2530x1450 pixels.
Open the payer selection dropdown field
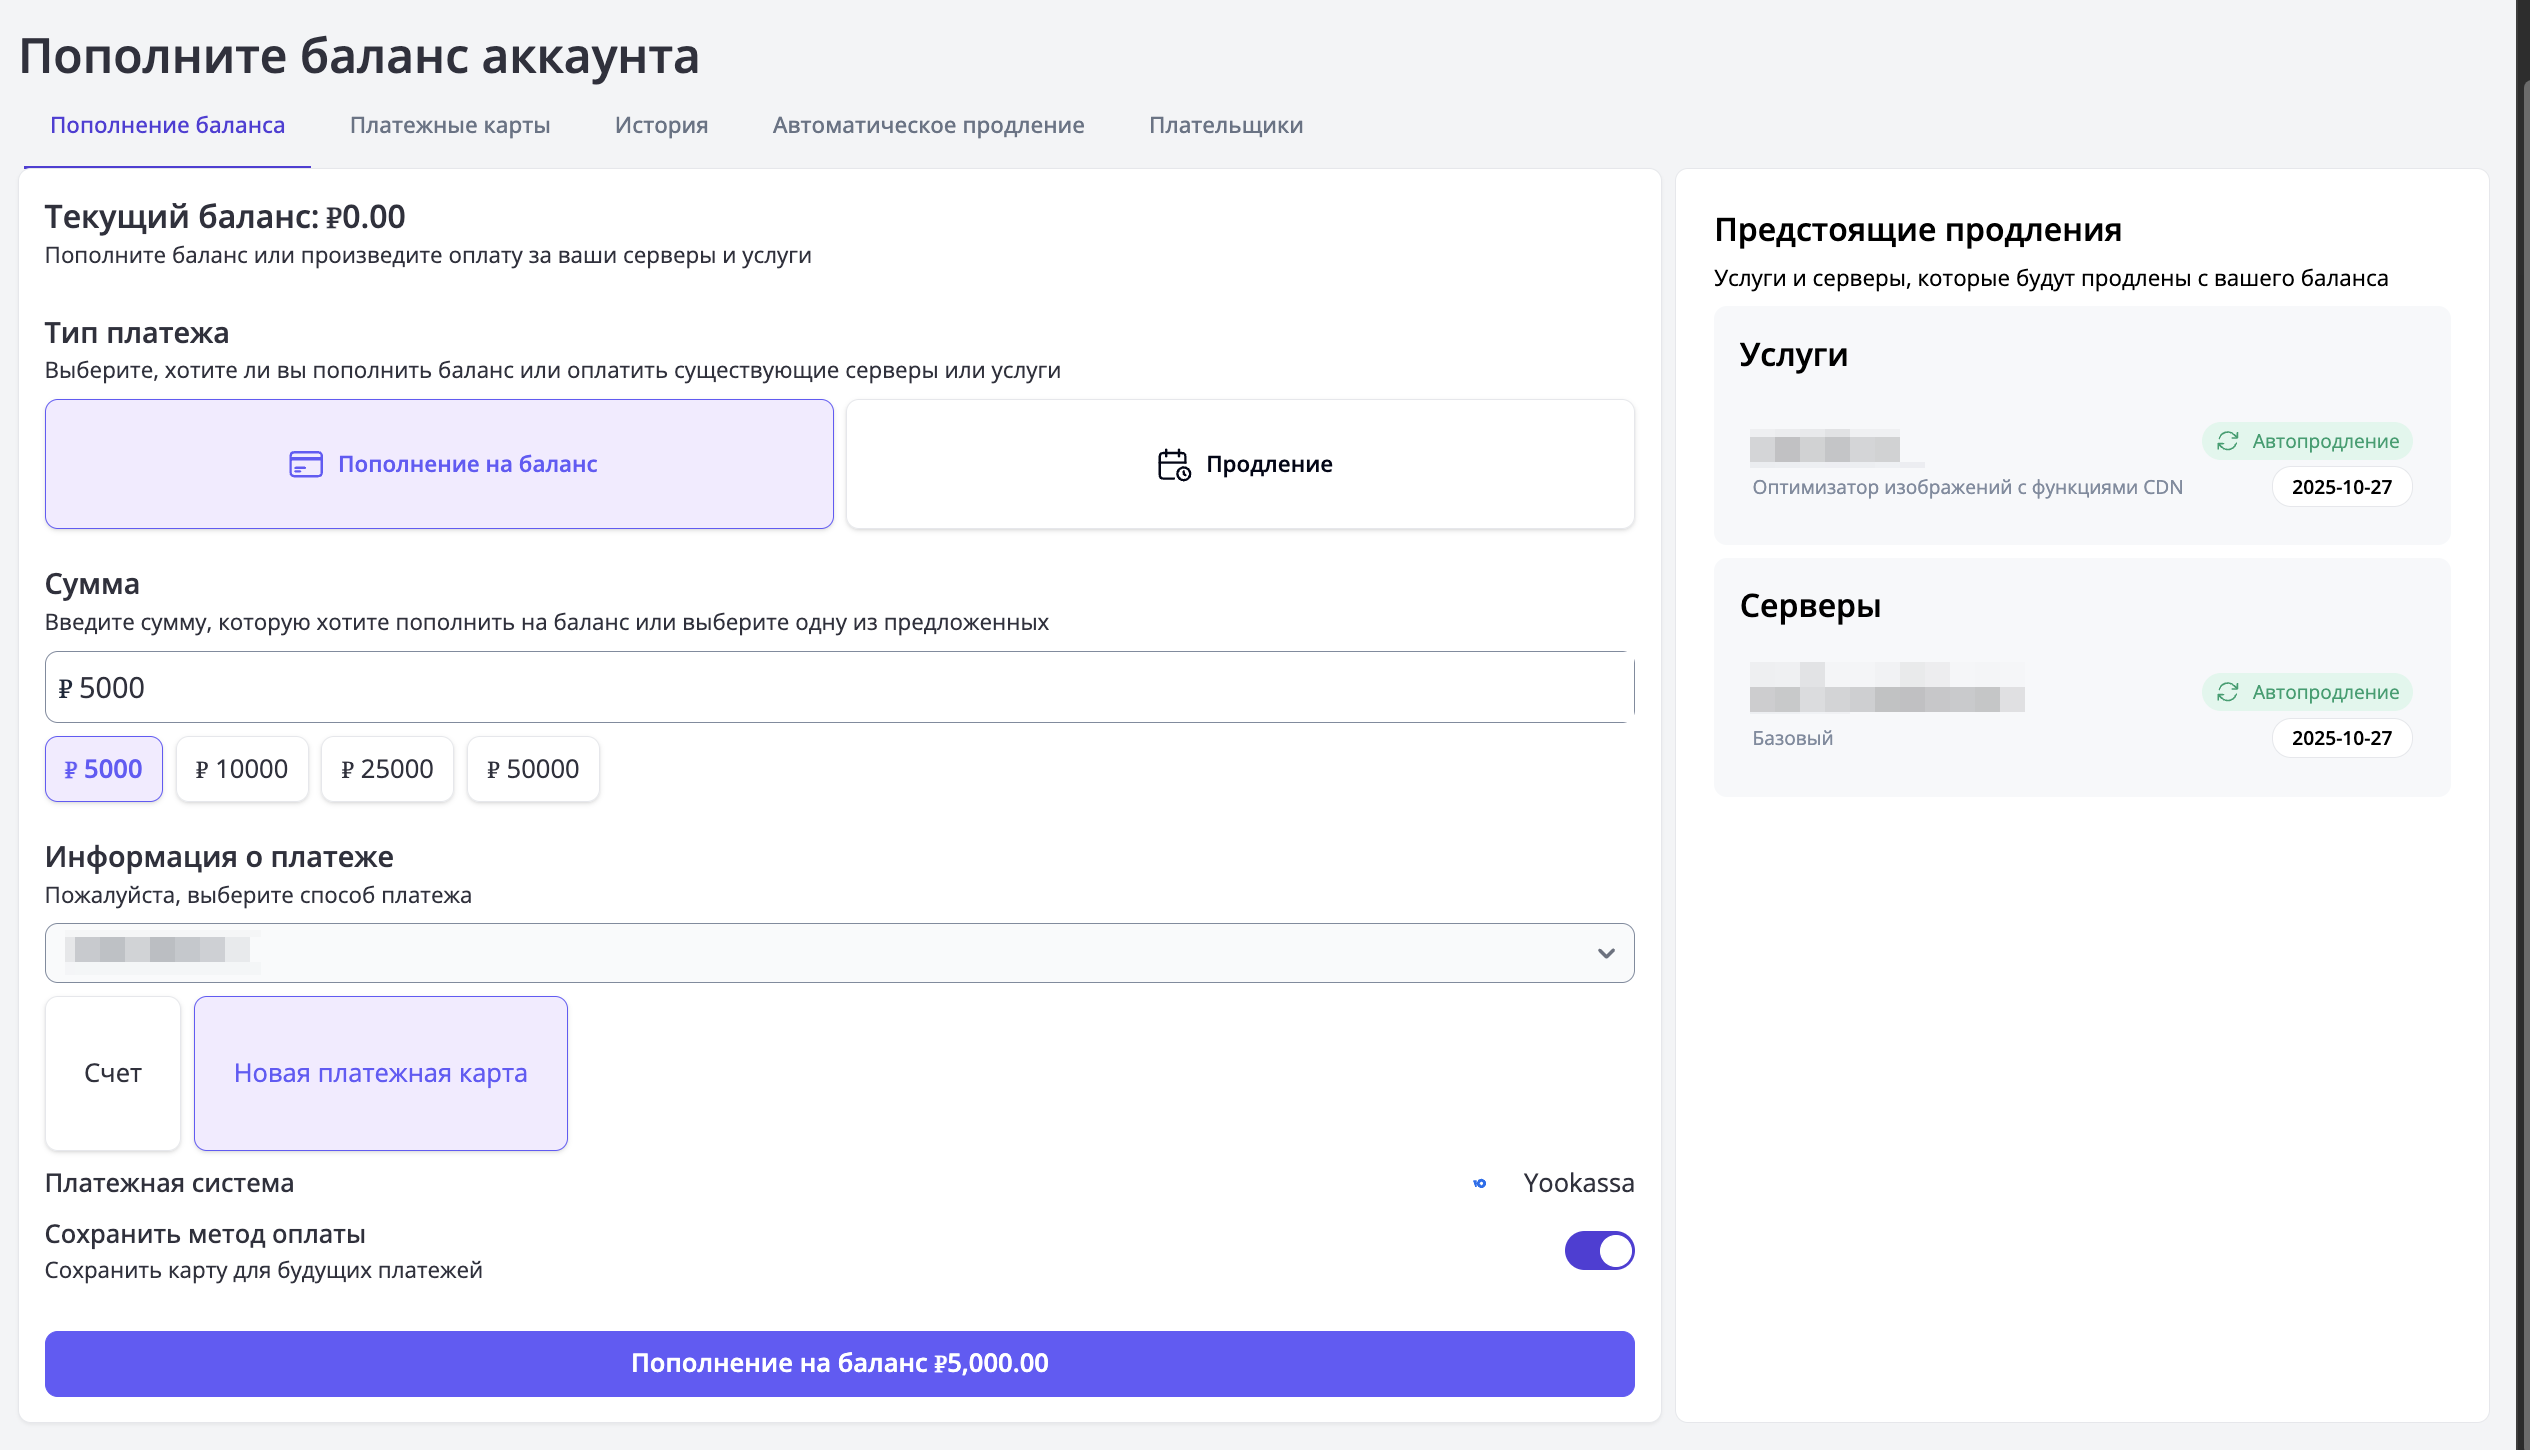coord(800,953)
